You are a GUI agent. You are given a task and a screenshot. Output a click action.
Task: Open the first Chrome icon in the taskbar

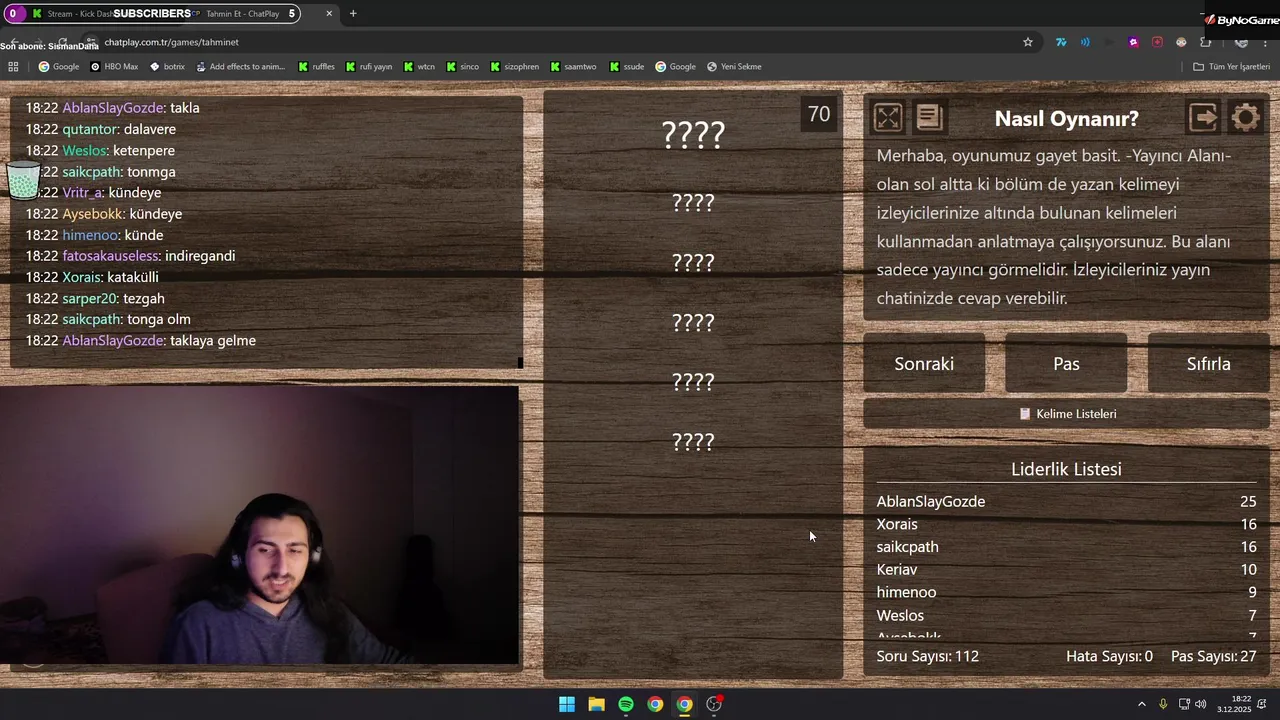(655, 704)
